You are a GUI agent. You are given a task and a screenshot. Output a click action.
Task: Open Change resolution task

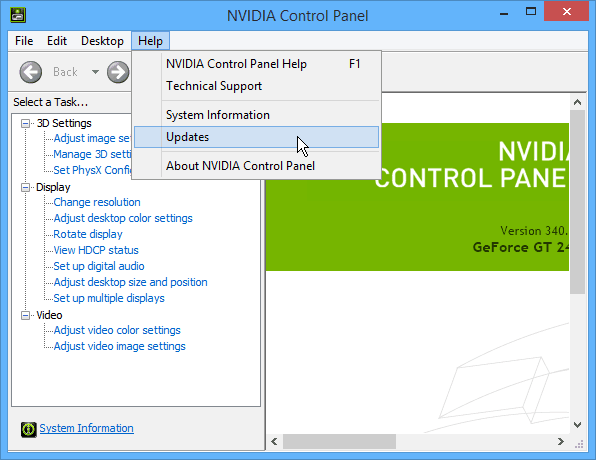[97, 202]
